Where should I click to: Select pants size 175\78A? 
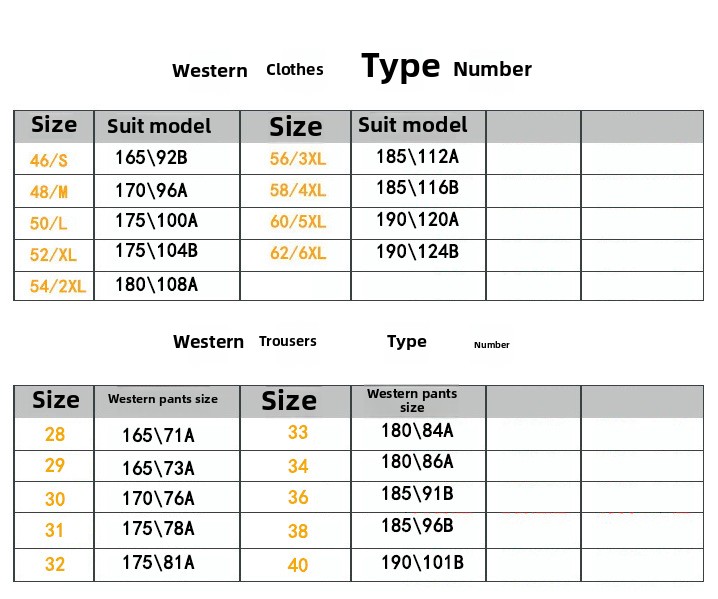158,529
